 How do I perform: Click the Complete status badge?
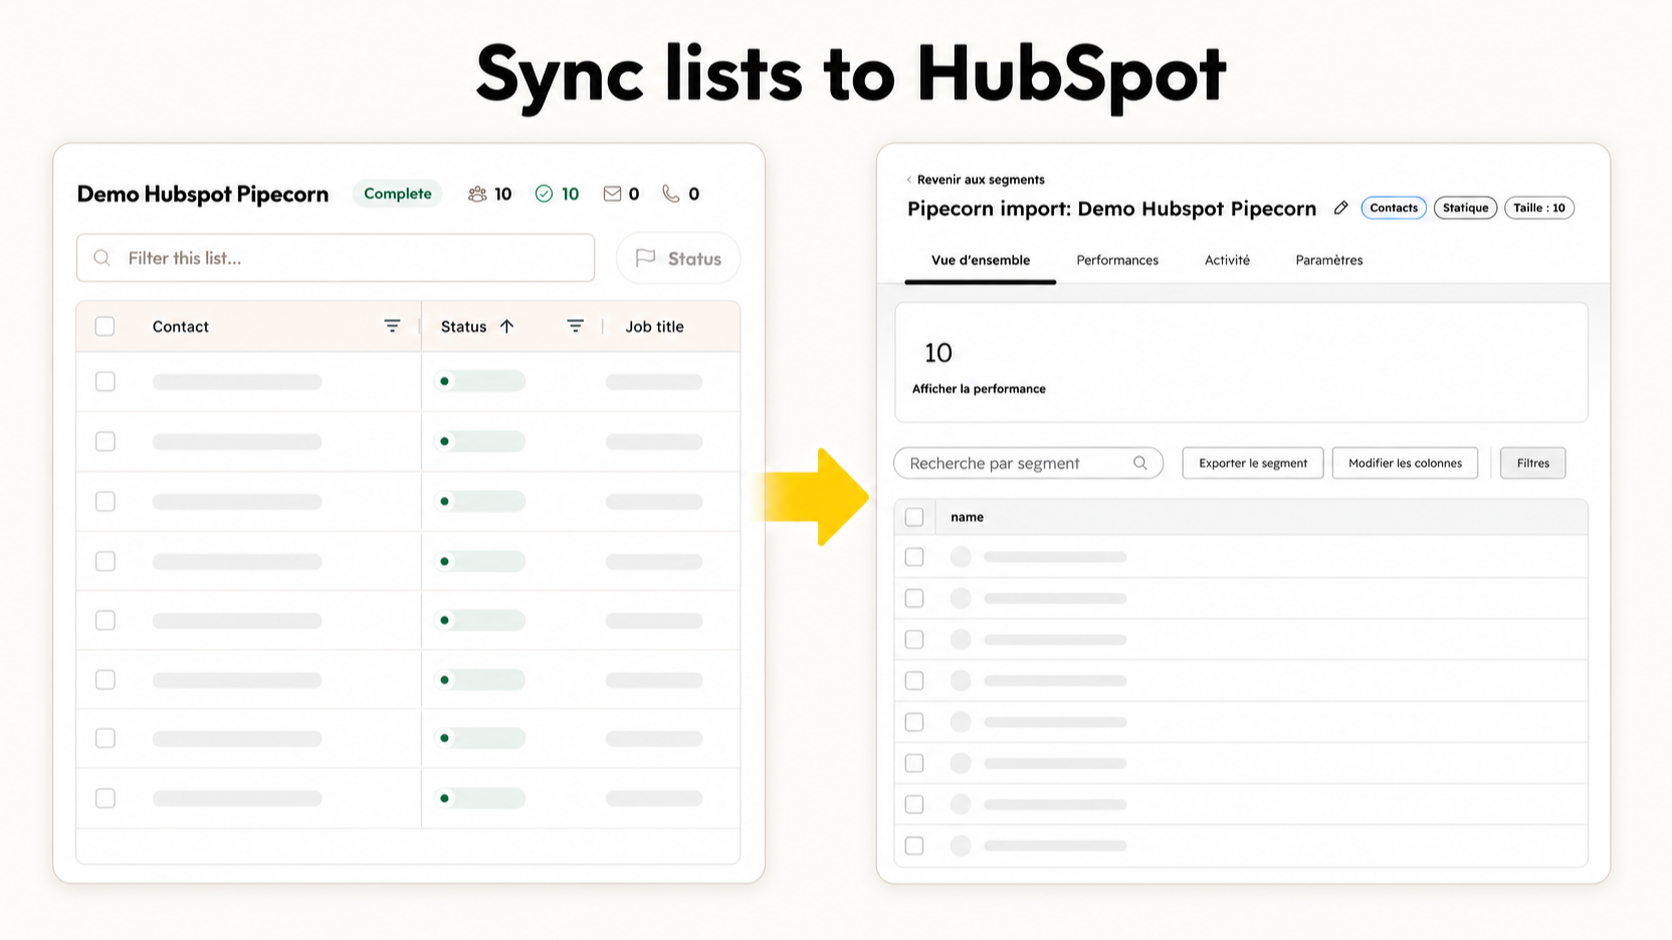pos(398,194)
